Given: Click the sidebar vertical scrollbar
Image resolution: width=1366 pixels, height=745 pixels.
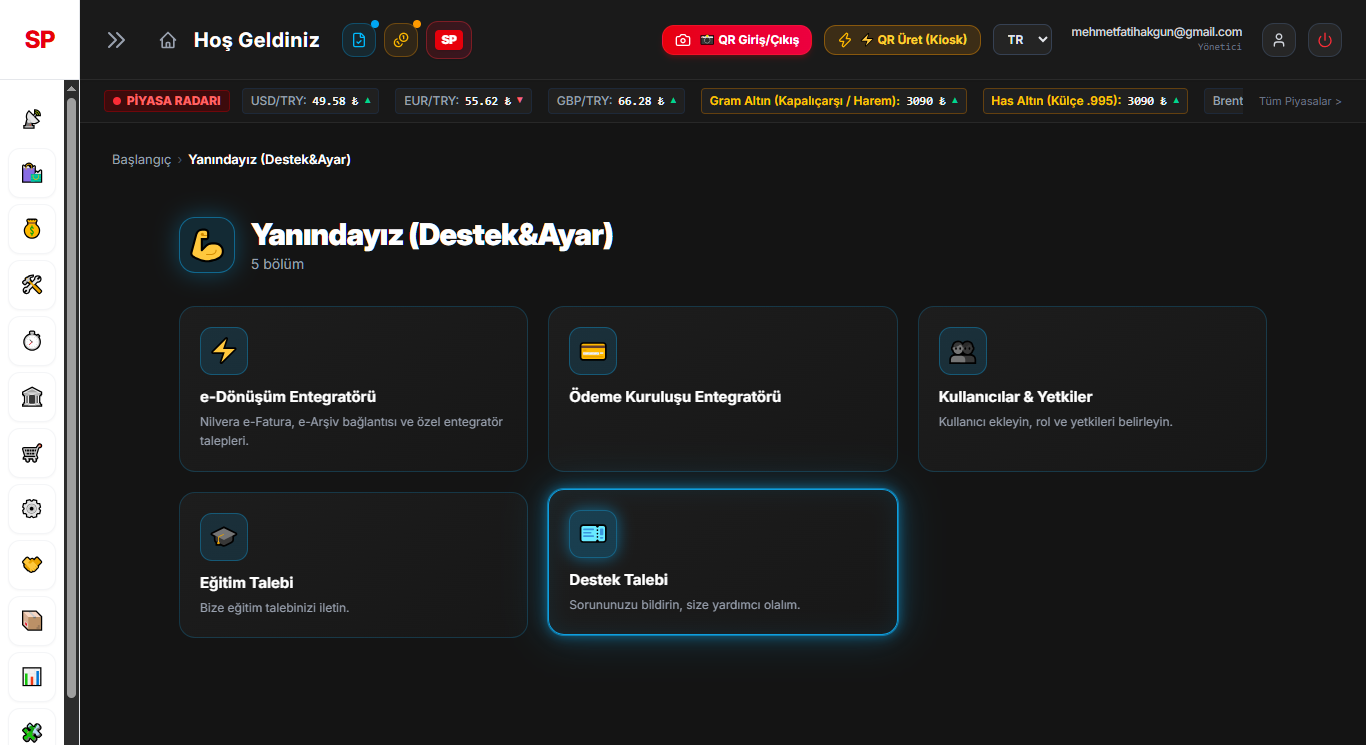Looking at the screenshot, I should pos(71,397).
